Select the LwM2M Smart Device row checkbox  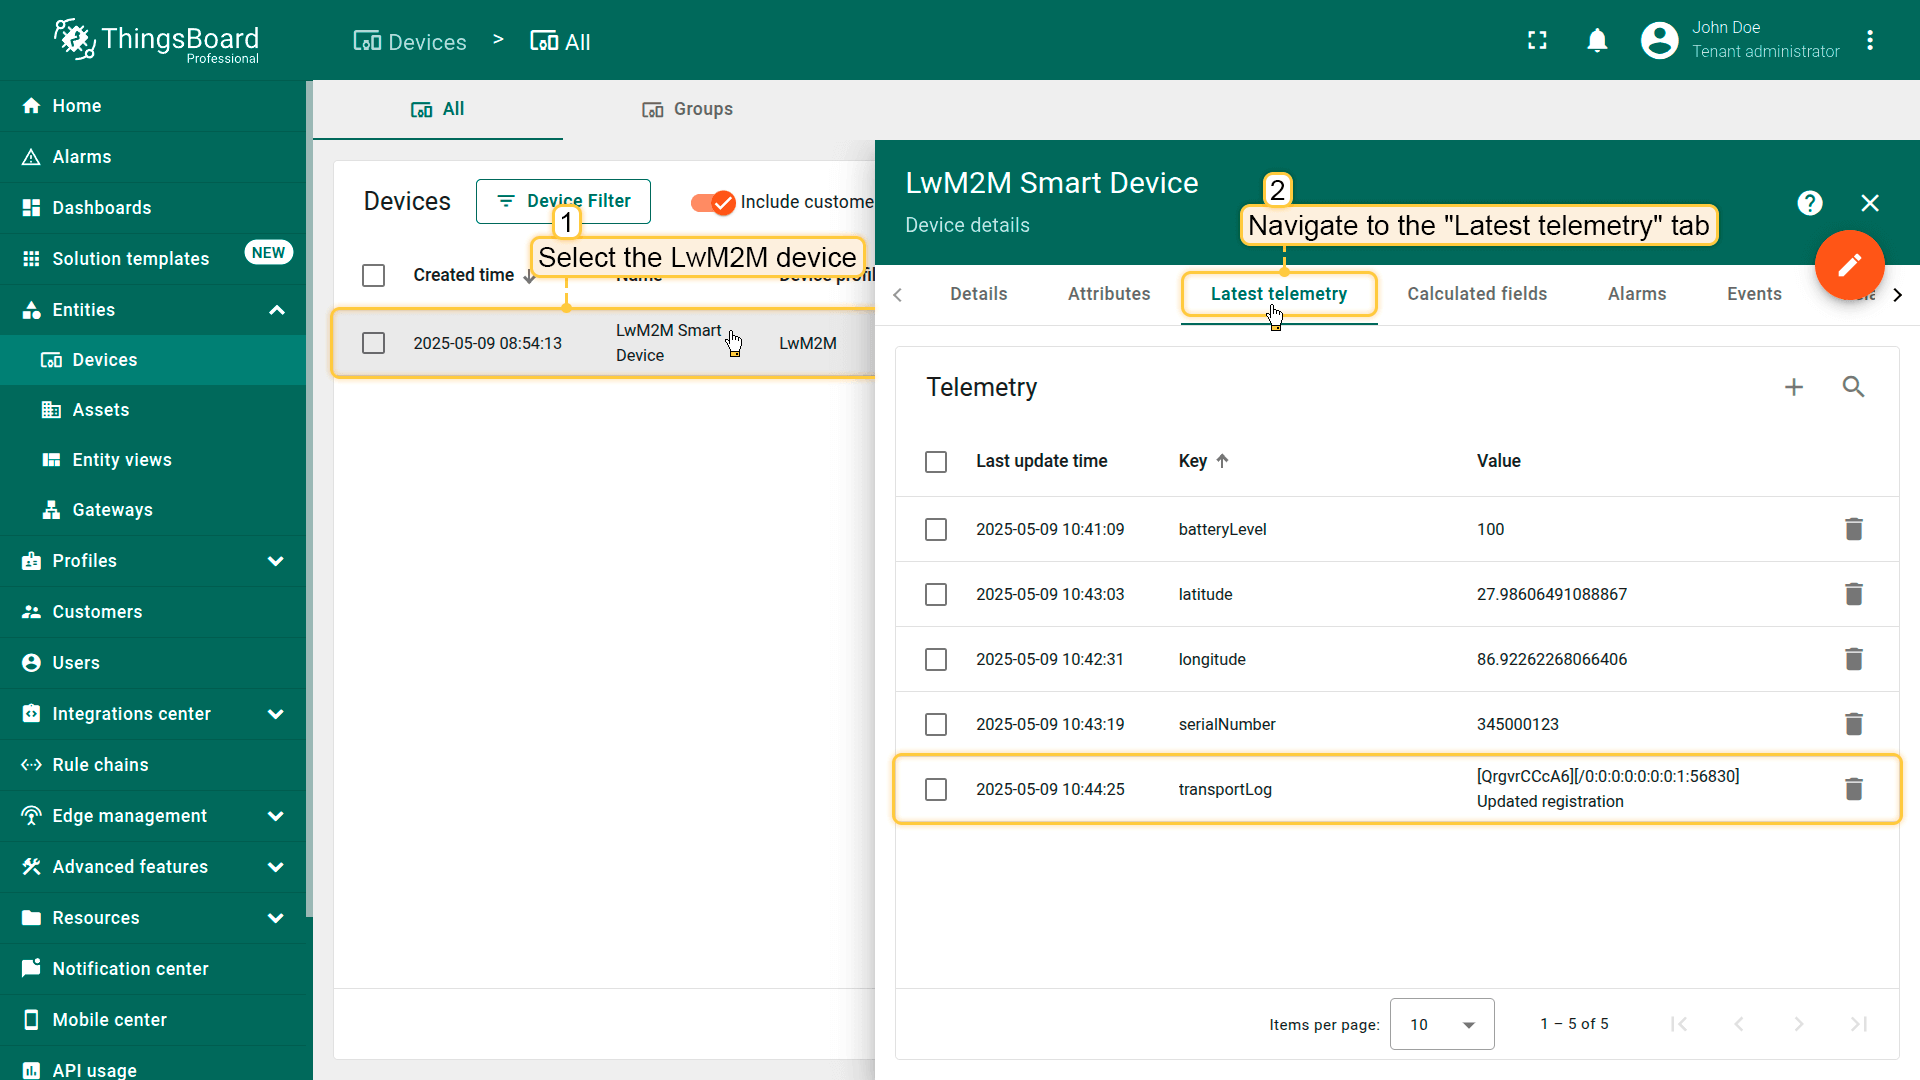click(x=373, y=343)
